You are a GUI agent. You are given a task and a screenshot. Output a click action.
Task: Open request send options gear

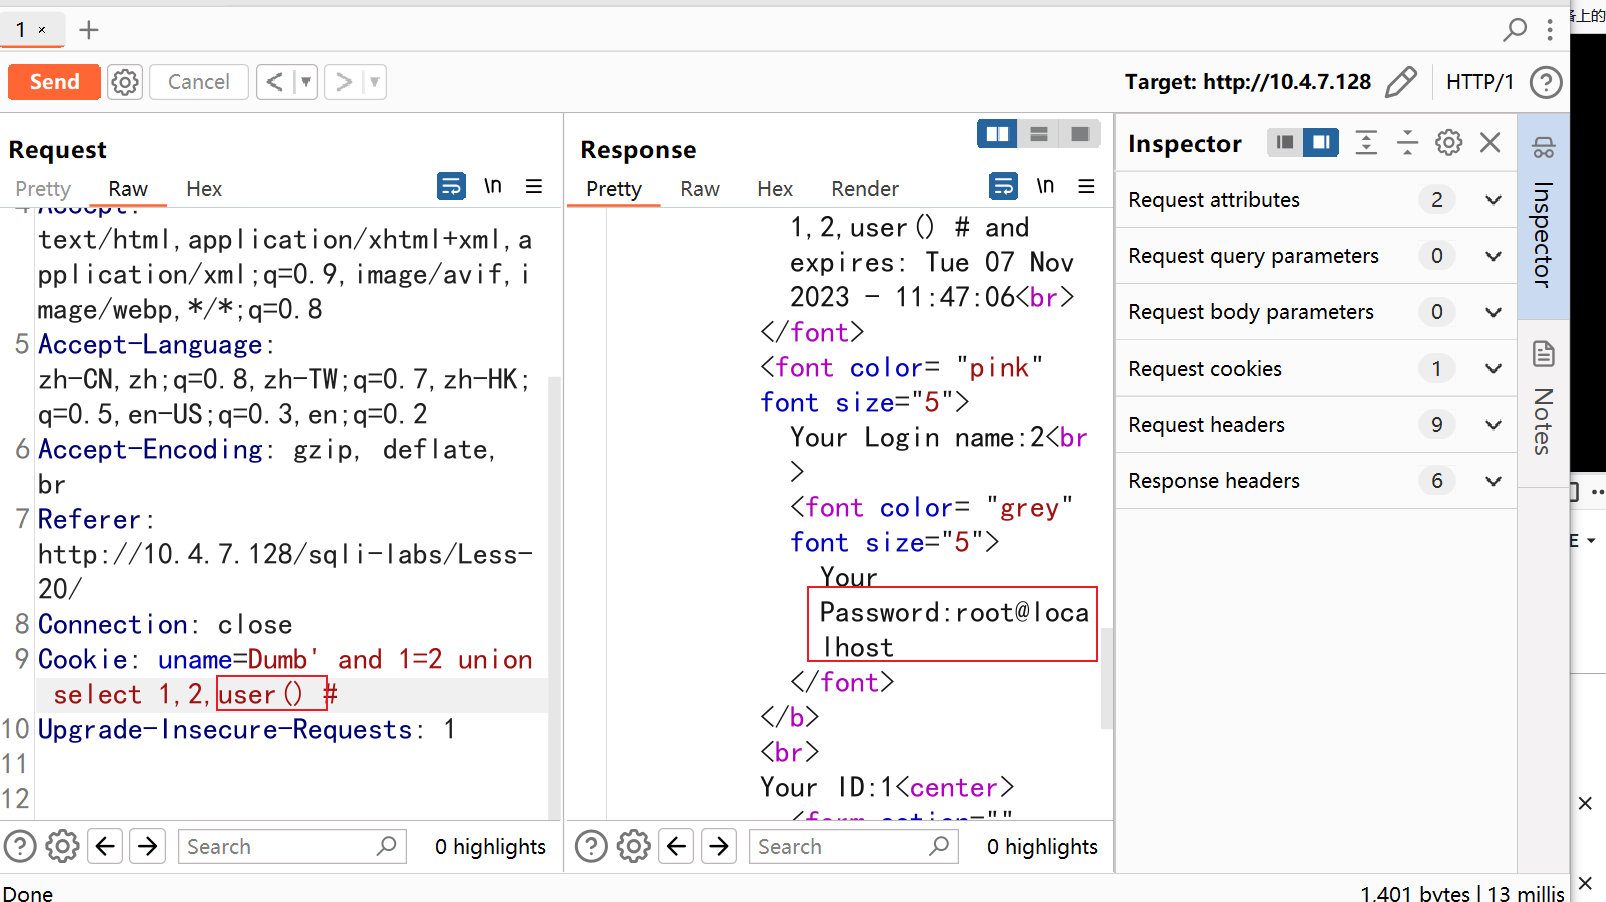125,82
